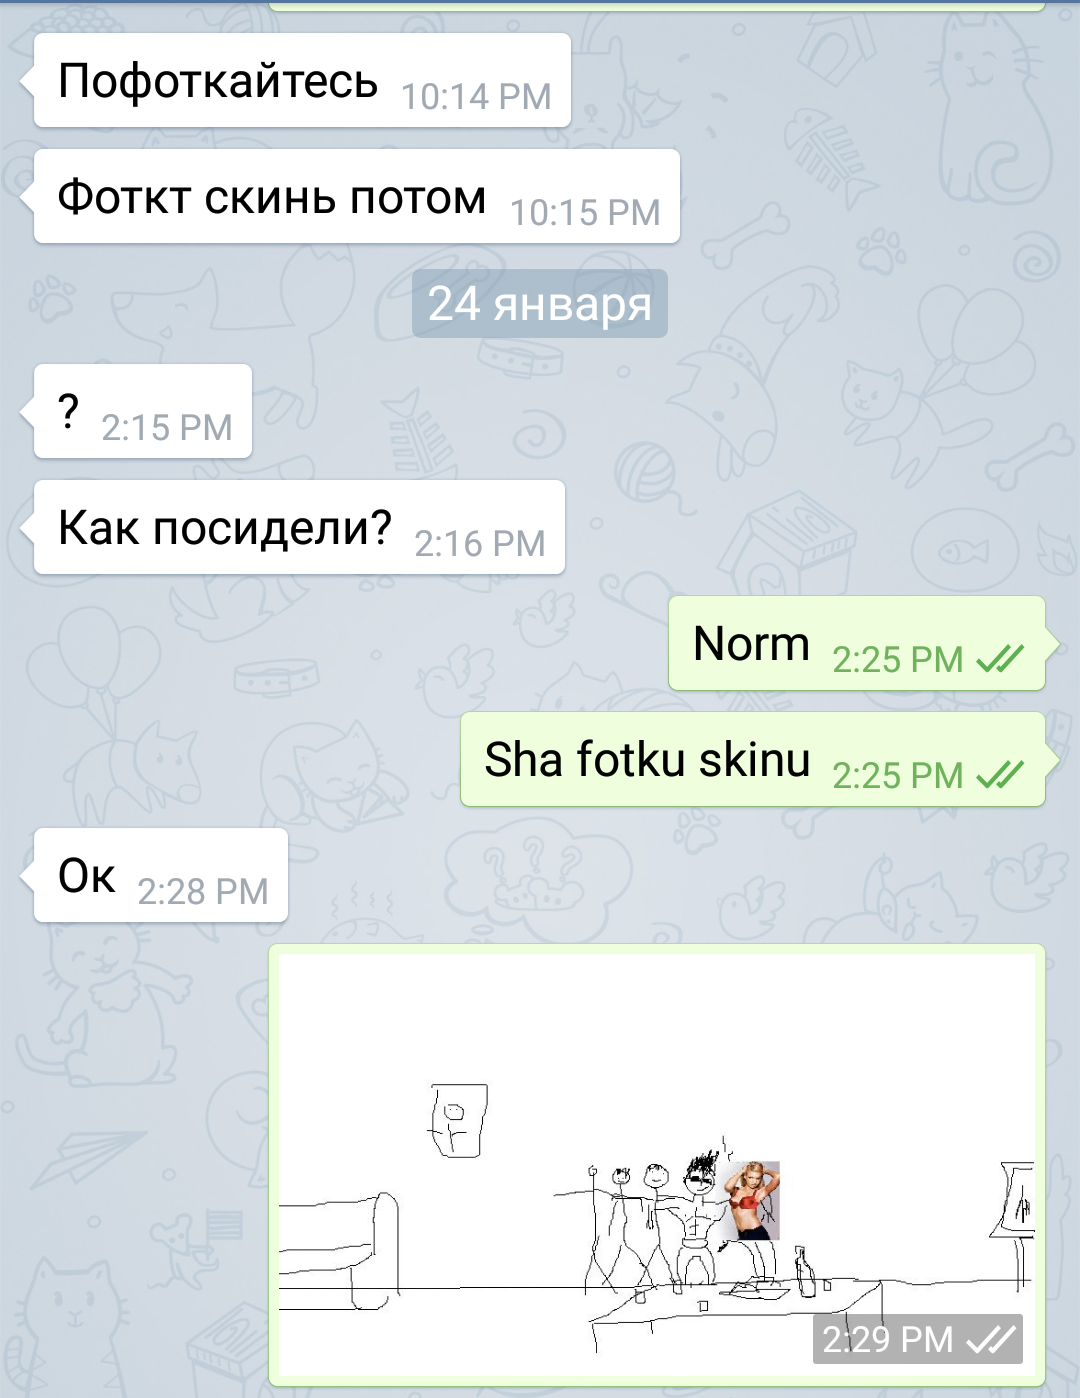1080x1398 pixels.
Task: Tap double-check icon on 'Sha fotku skinu'
Action: [x=1000, y=775]
